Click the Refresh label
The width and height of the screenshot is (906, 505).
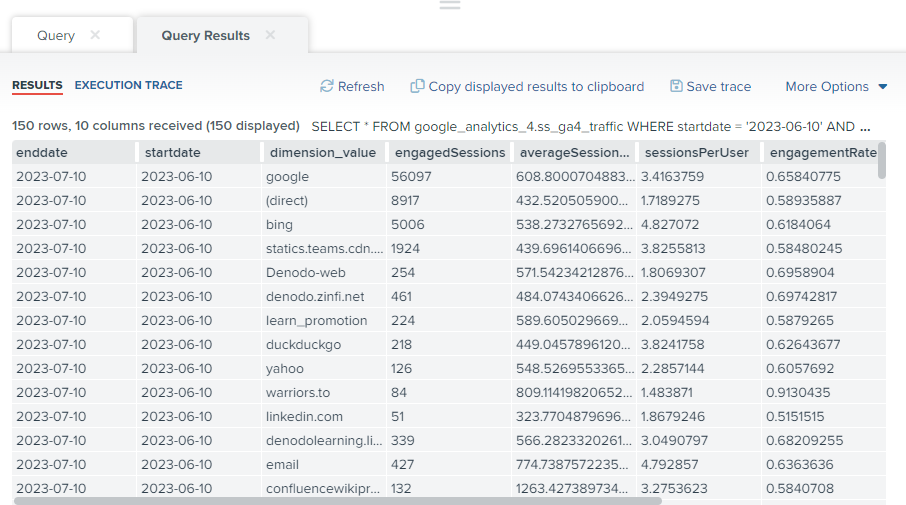[361, 87]
